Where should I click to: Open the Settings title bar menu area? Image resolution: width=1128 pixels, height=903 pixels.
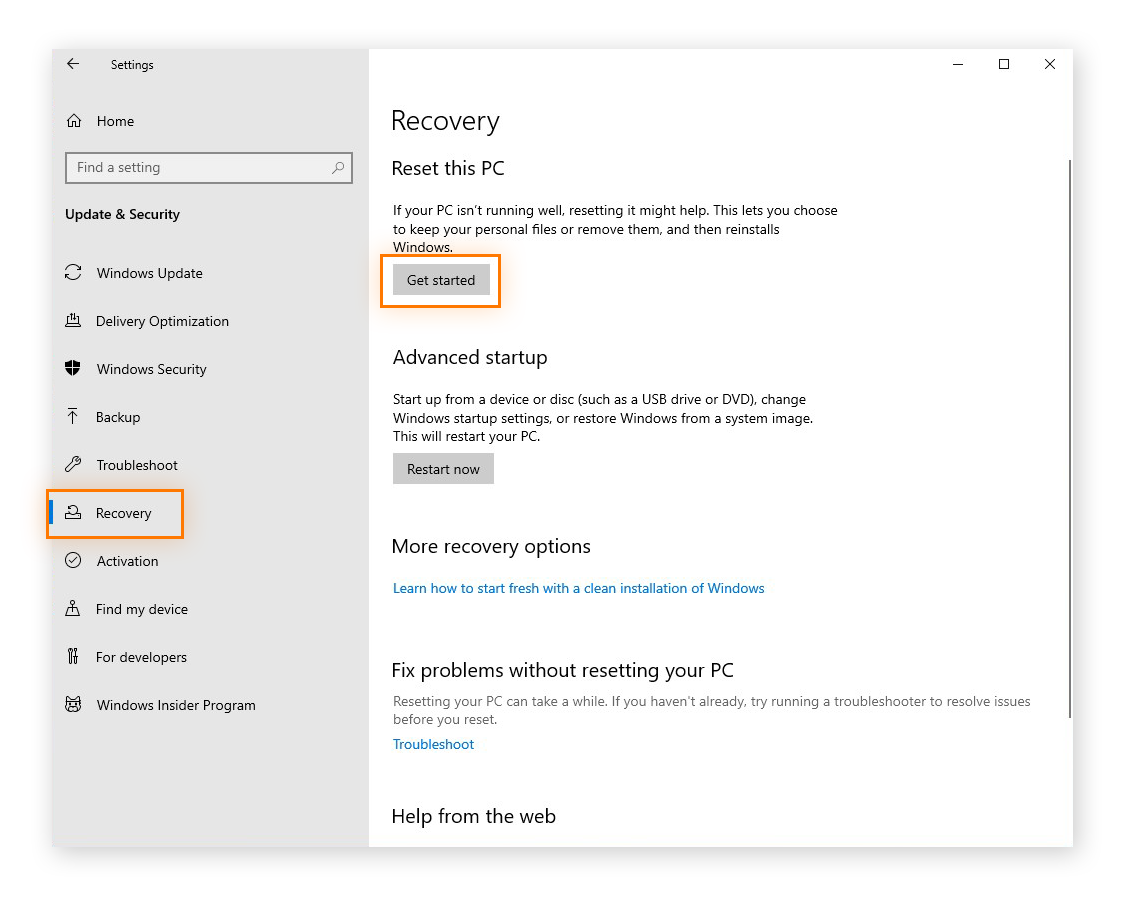pyautogui.click(x=131, y=64)
